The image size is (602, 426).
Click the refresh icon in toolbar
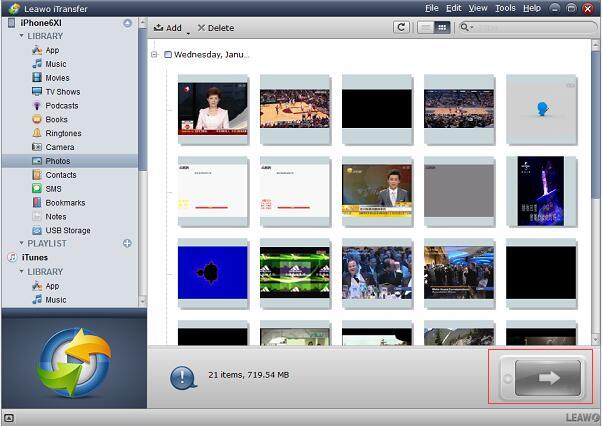[x=402, y=28]
